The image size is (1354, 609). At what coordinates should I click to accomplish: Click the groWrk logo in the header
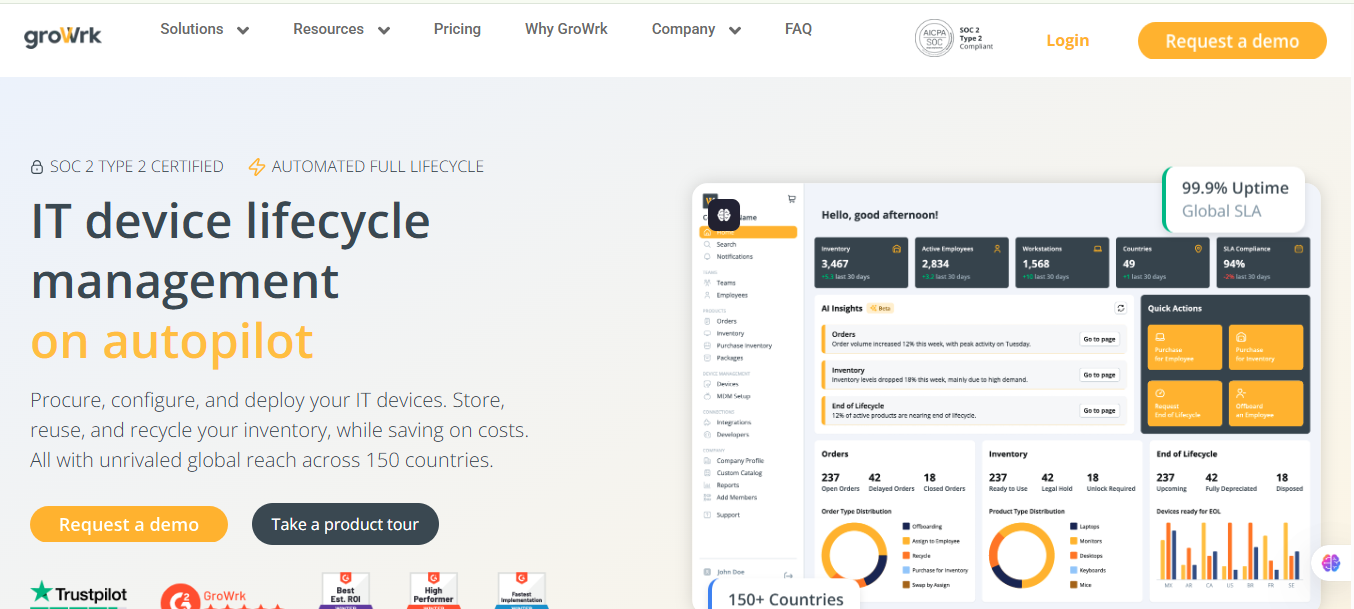tap(63, 36)
